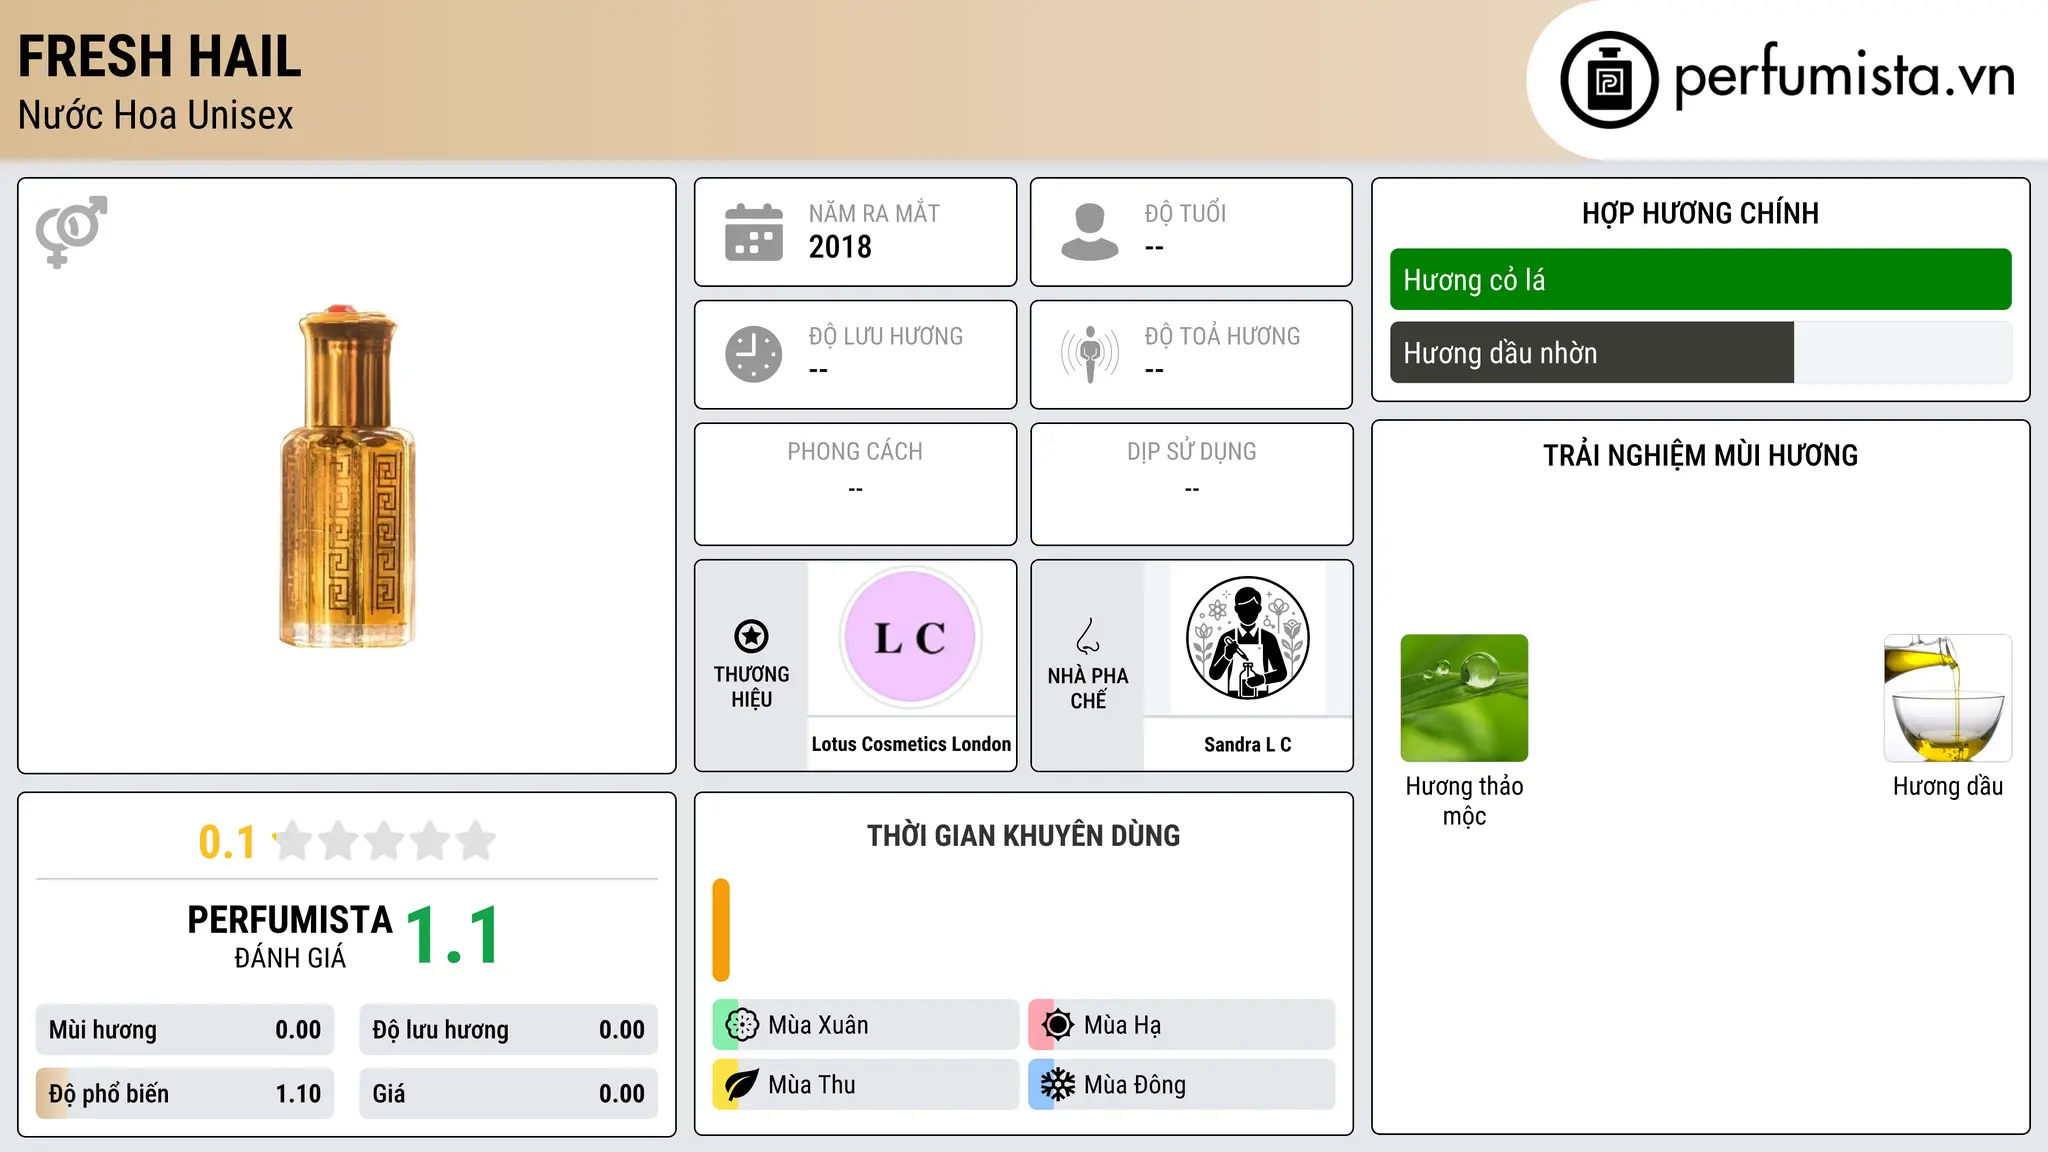Click the Hương cỏ lá accord bar

pyautogui.click(x=1700, y=280)
